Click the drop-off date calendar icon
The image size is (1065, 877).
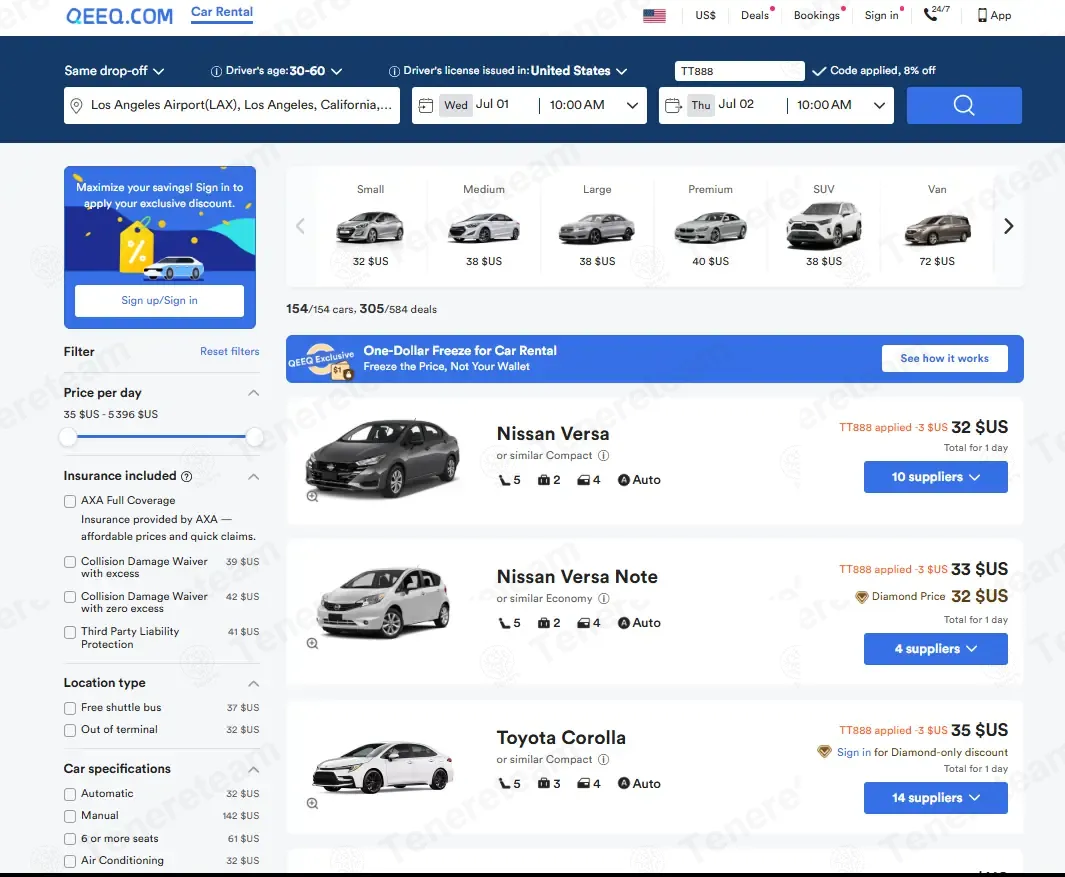click(673, 106)
